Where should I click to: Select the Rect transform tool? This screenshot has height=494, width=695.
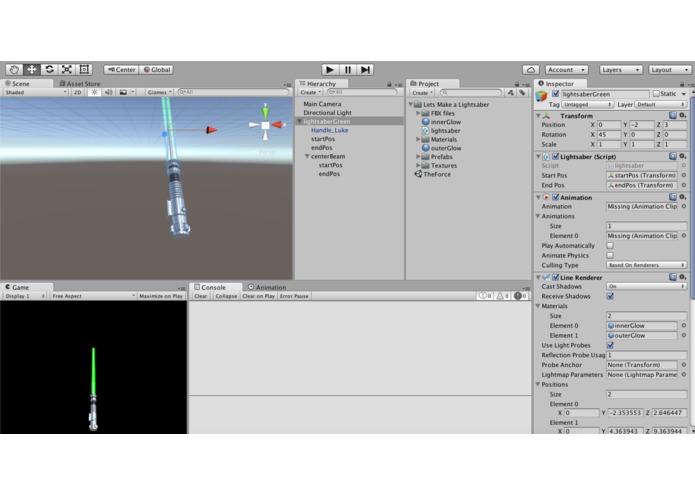(x=84, y=70)
